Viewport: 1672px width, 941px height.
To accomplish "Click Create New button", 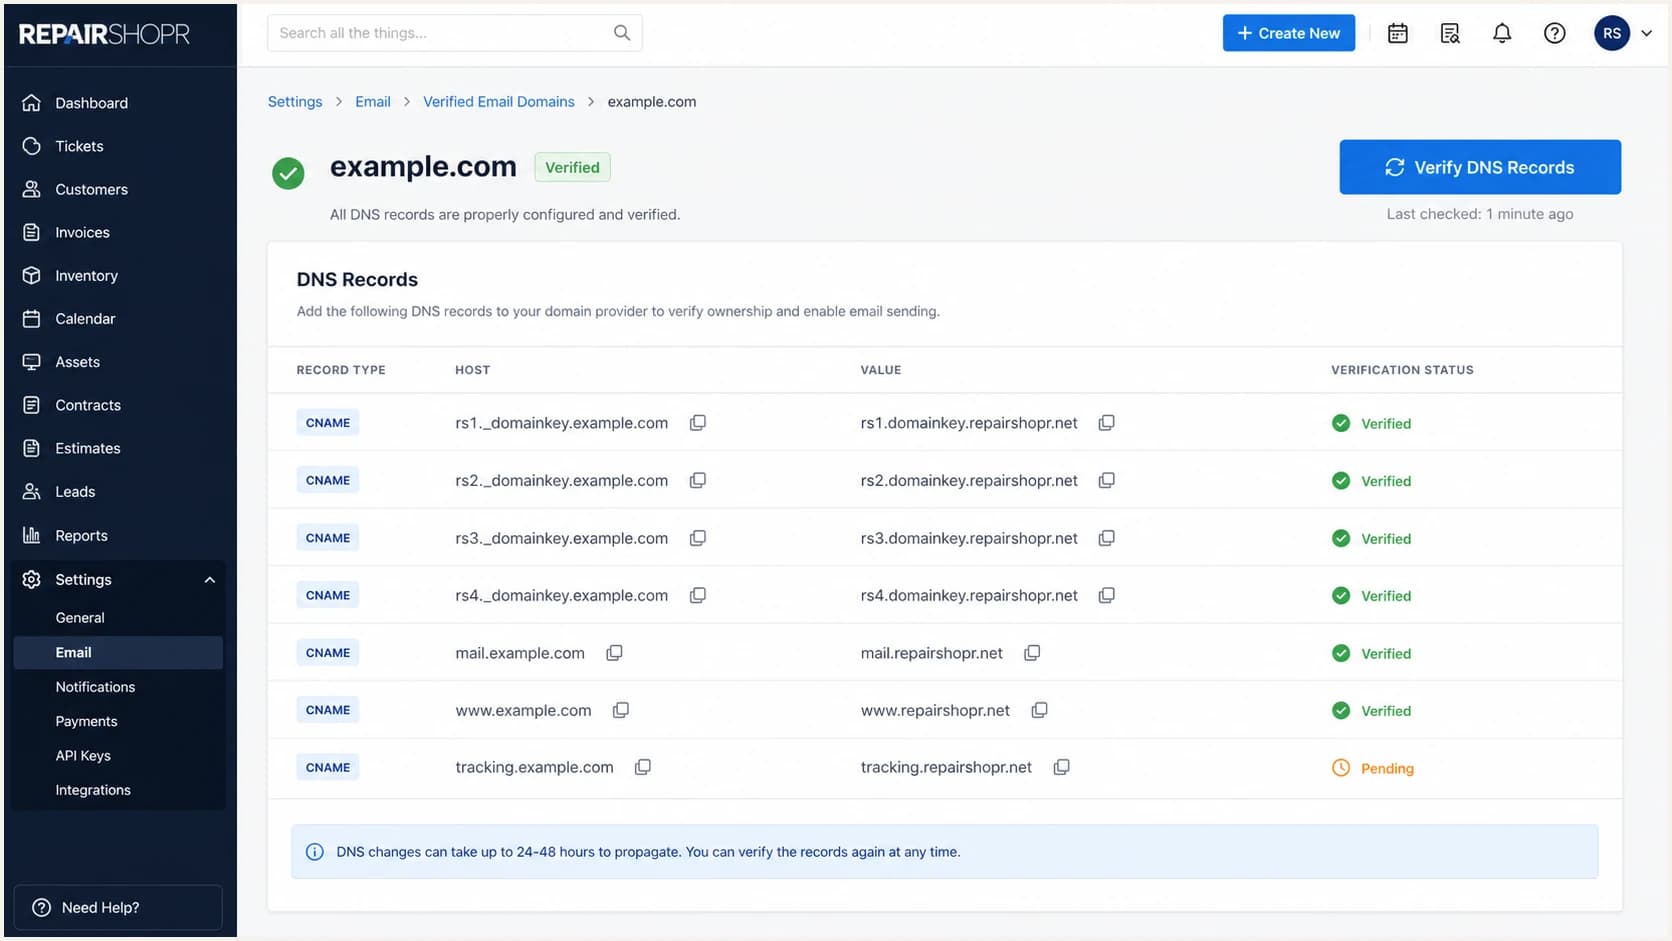I will (1288, 33).
